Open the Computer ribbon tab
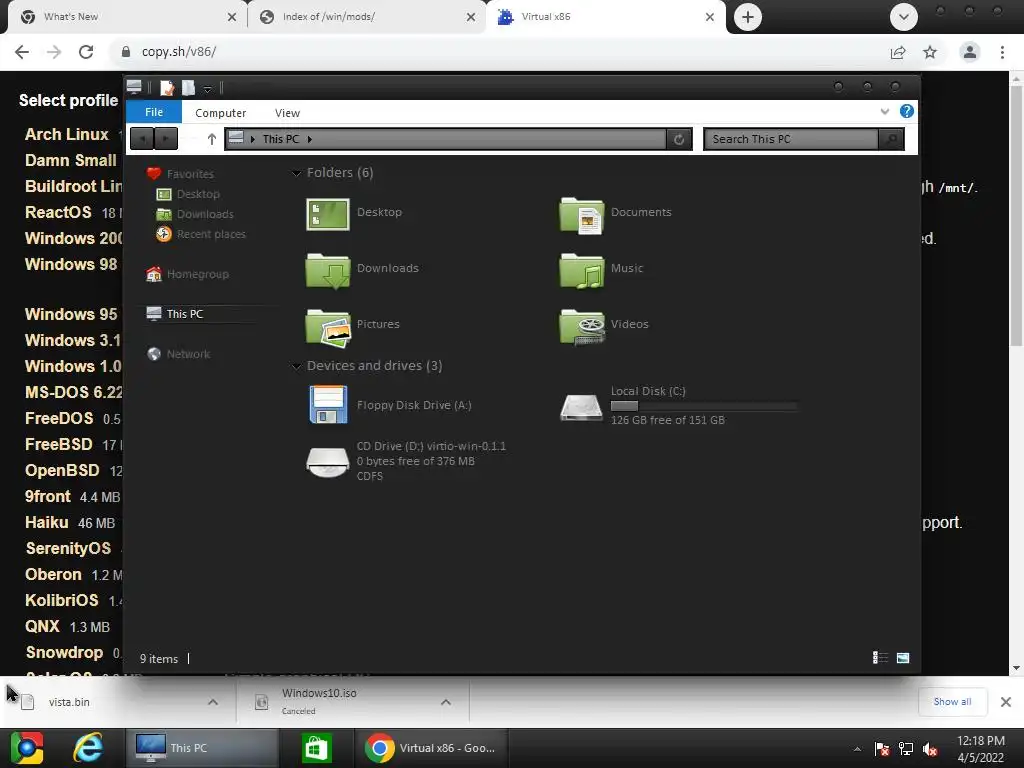 pyautogui.click(x=221, y=112)
